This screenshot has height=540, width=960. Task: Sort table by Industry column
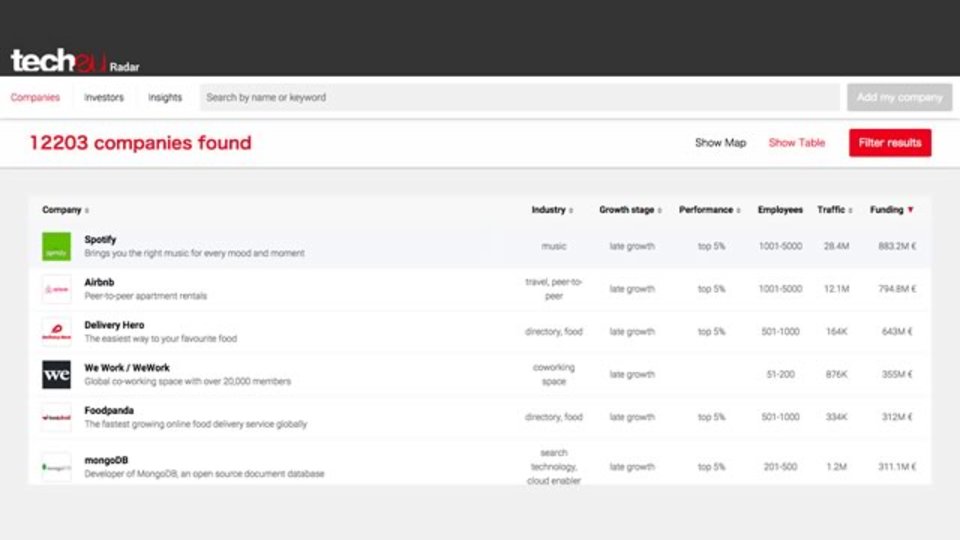(x=552, y=210)
